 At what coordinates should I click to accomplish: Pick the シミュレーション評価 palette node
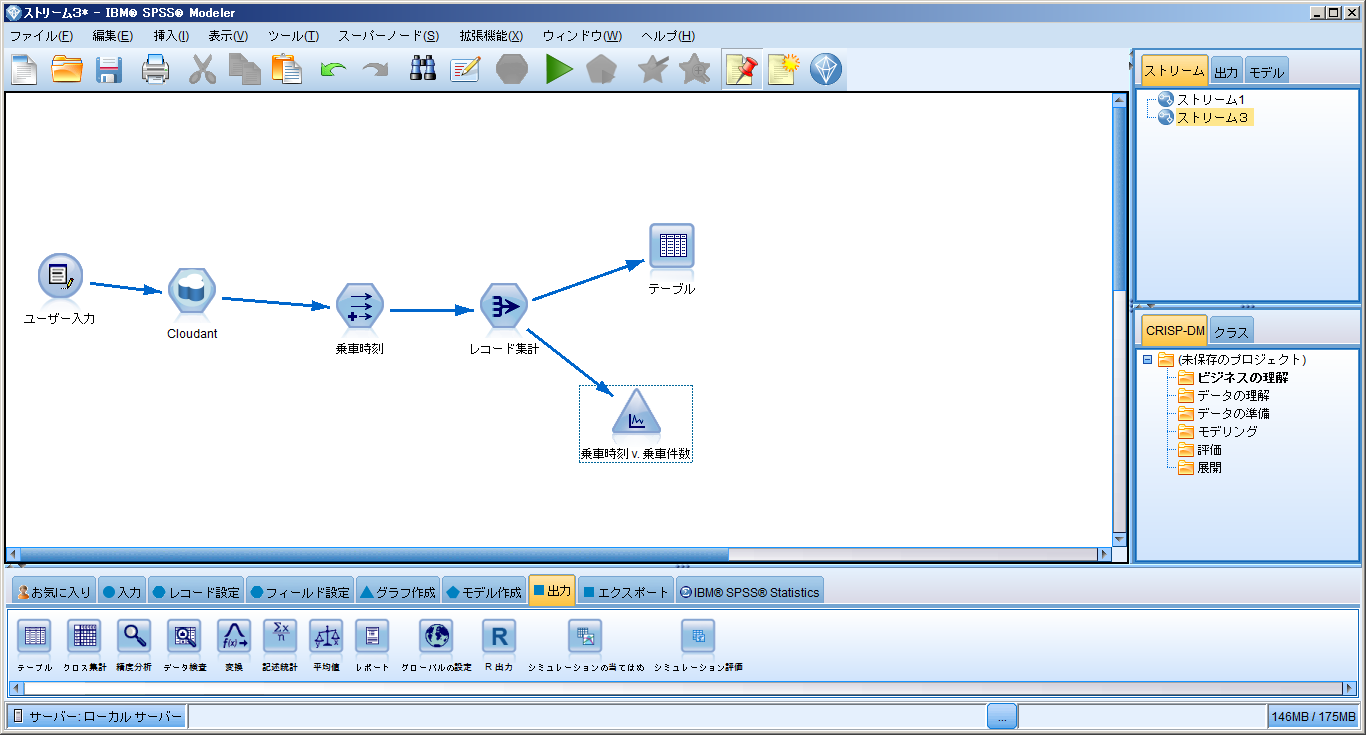[x=698, y=636]
